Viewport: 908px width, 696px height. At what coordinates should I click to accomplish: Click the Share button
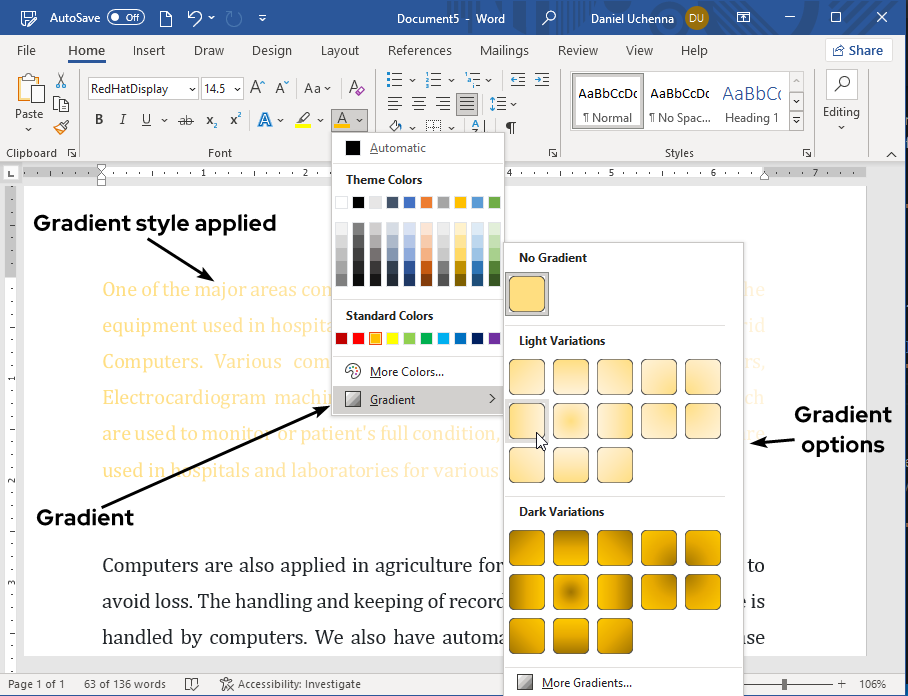[x=858, y=50]
